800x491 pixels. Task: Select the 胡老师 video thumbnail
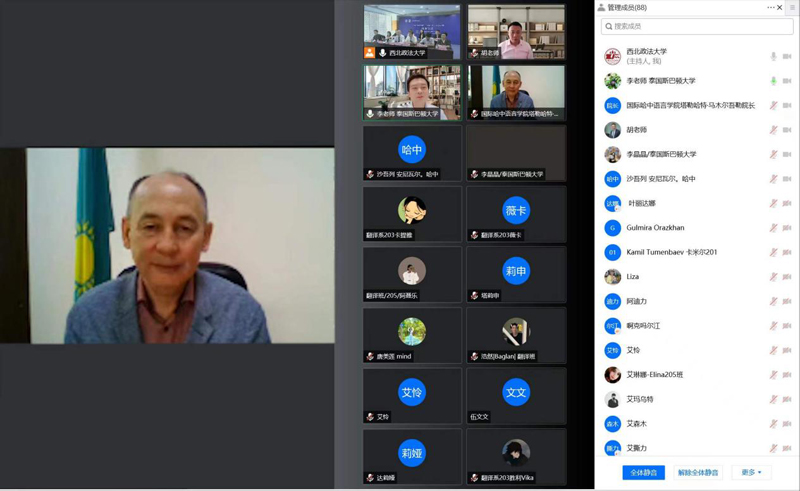(x=516, y=32)
